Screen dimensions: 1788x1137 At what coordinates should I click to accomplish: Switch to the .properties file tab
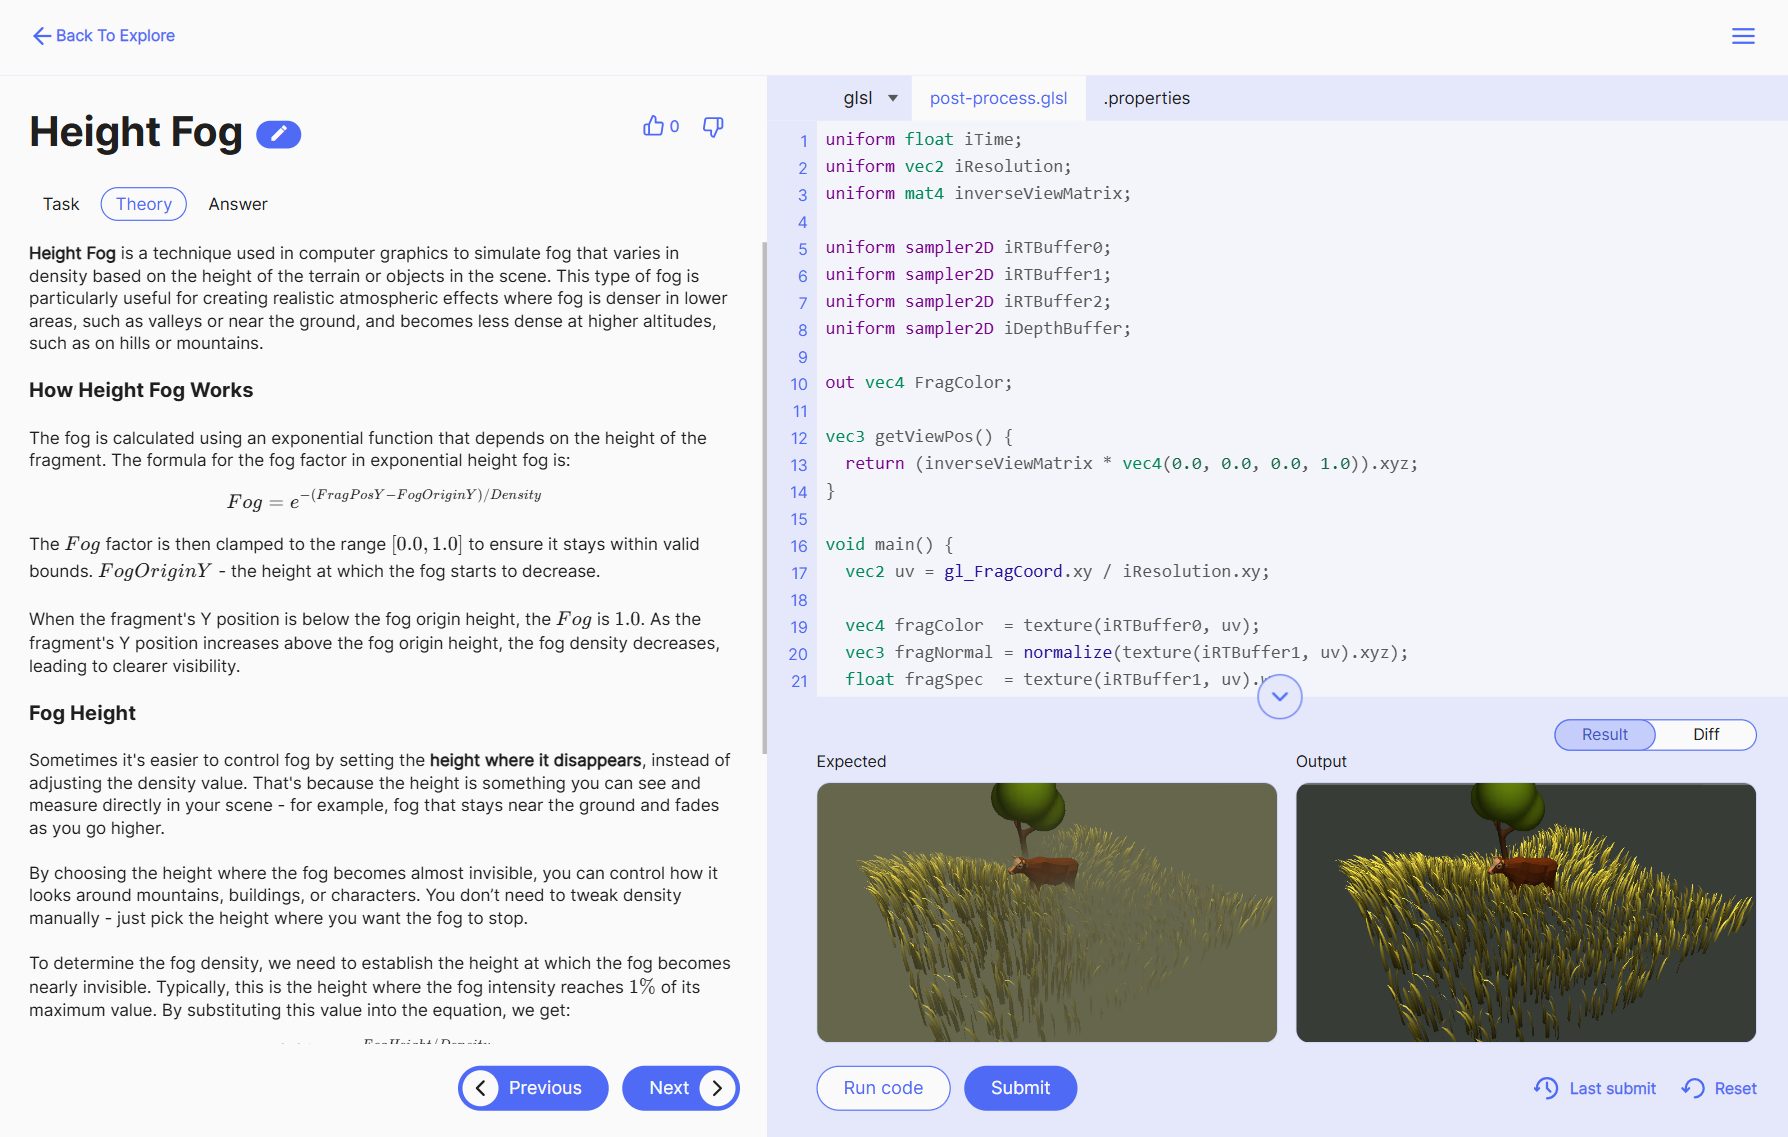(1146, 98)
